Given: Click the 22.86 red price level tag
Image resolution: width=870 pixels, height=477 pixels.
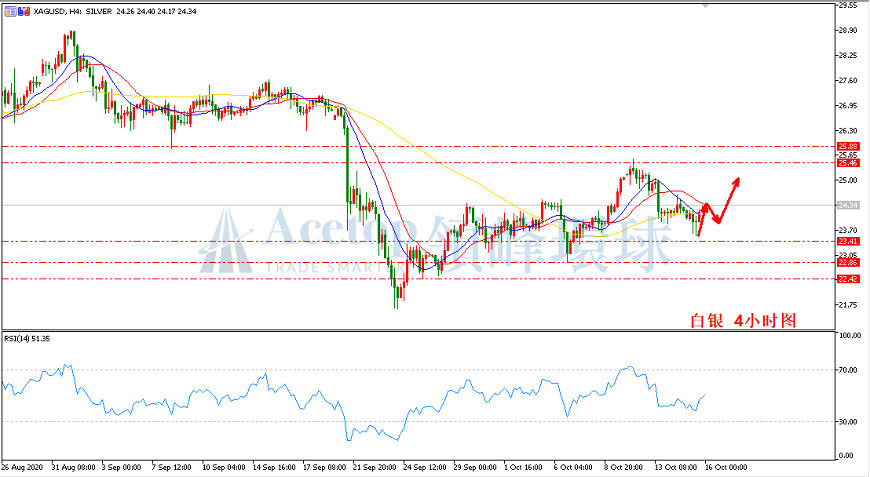Looking at the screenshot, I should pyautogui.click(x=848, y=262).
